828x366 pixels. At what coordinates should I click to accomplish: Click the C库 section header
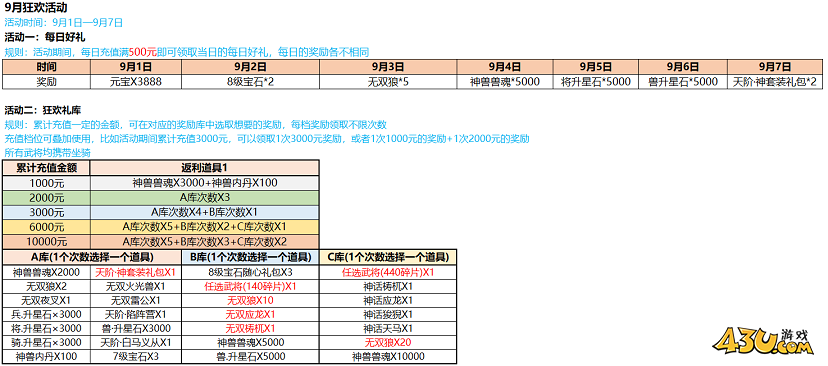(388, 257)
